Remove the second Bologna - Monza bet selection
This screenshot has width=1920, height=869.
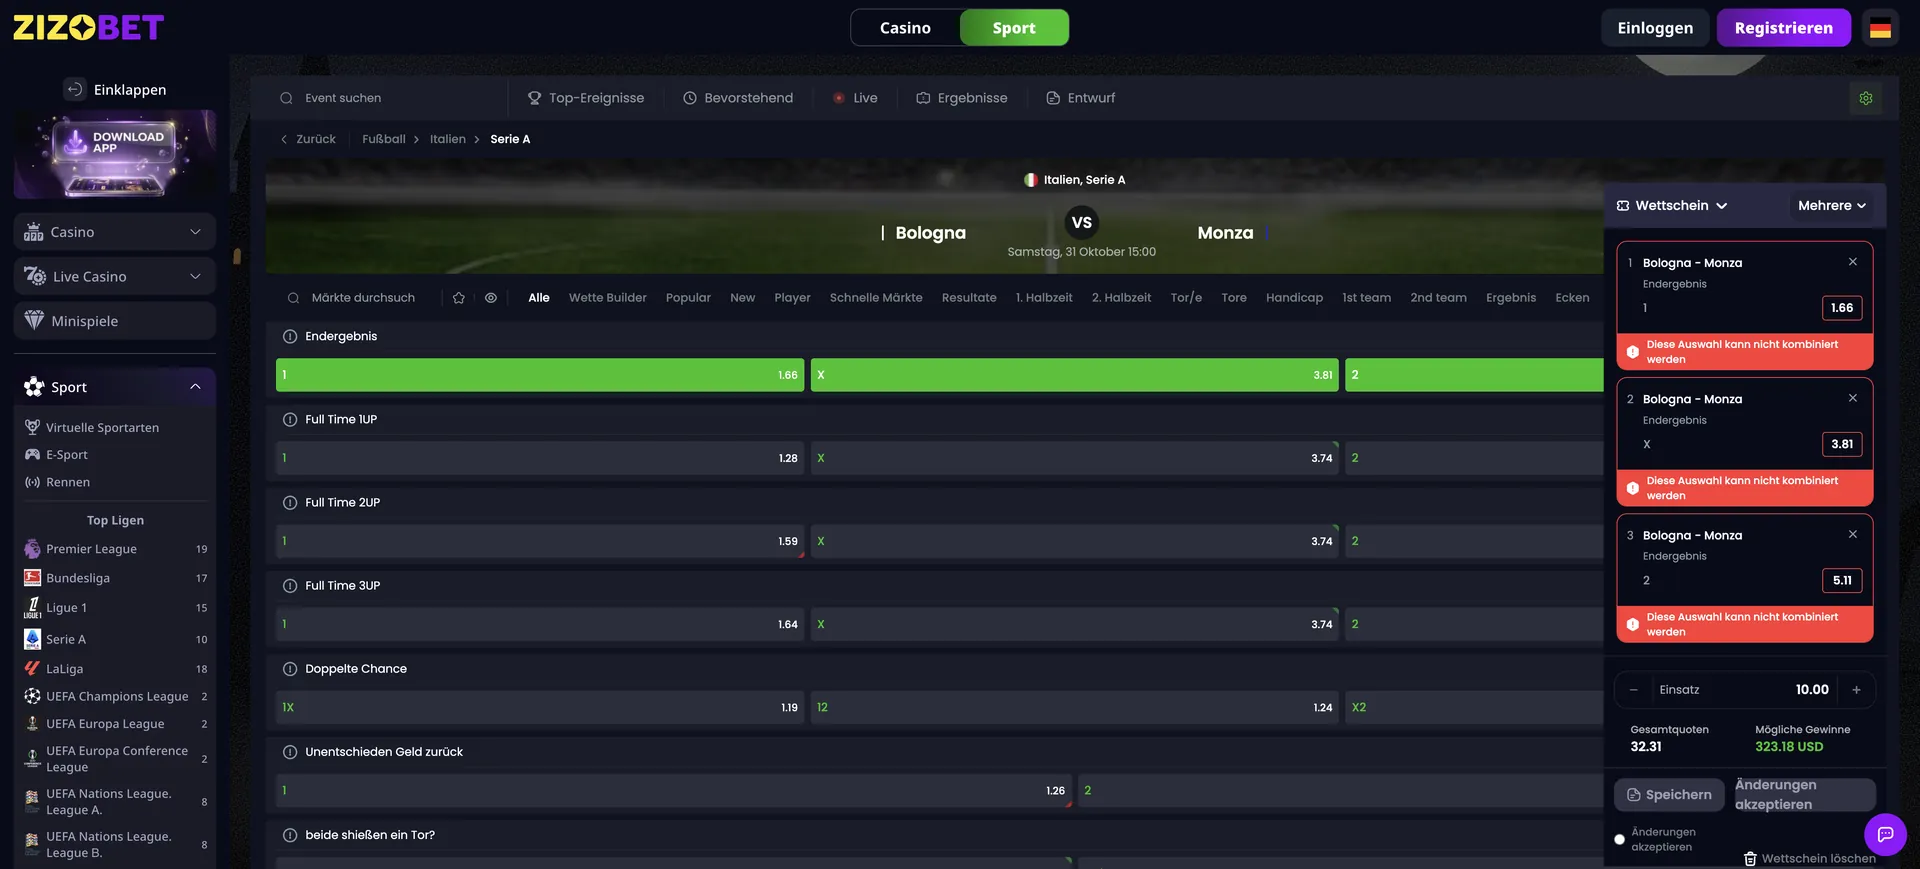pos(1853,398)
